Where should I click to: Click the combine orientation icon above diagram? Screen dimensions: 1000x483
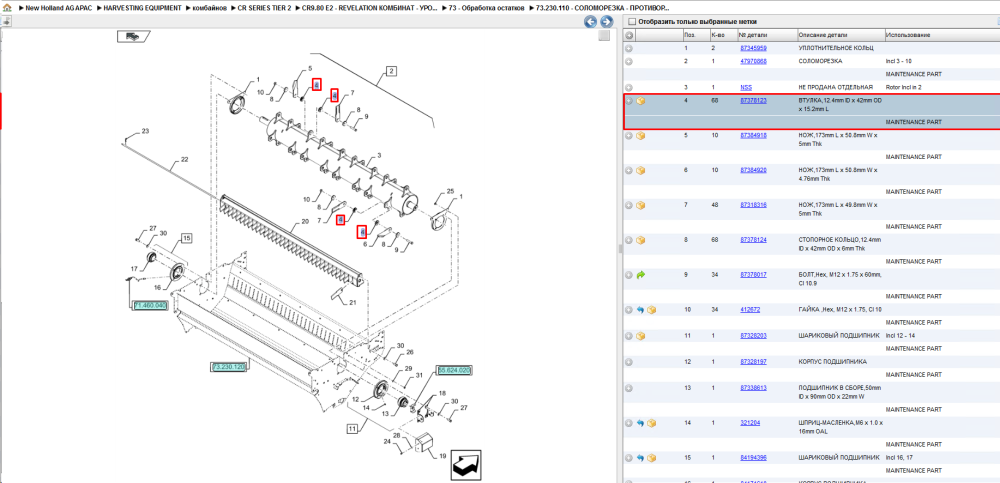point(133,36)
